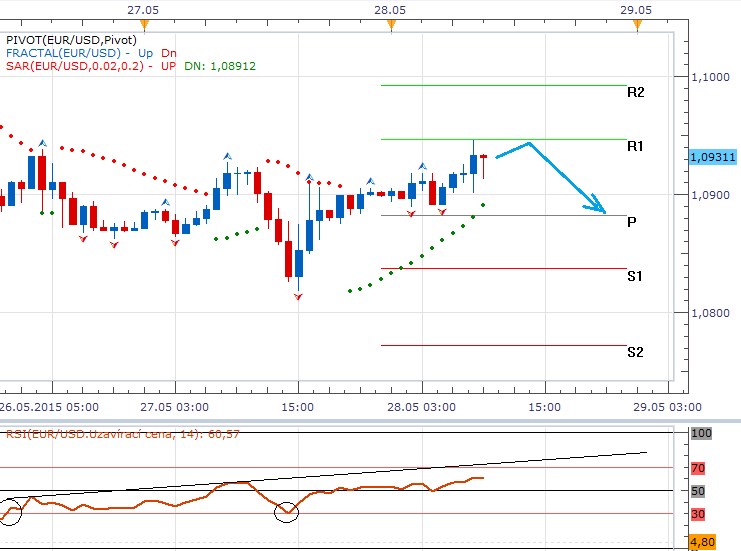
Task: Select the FRACTAL(EUR/USD) indicator label
Action: [63, 53]
